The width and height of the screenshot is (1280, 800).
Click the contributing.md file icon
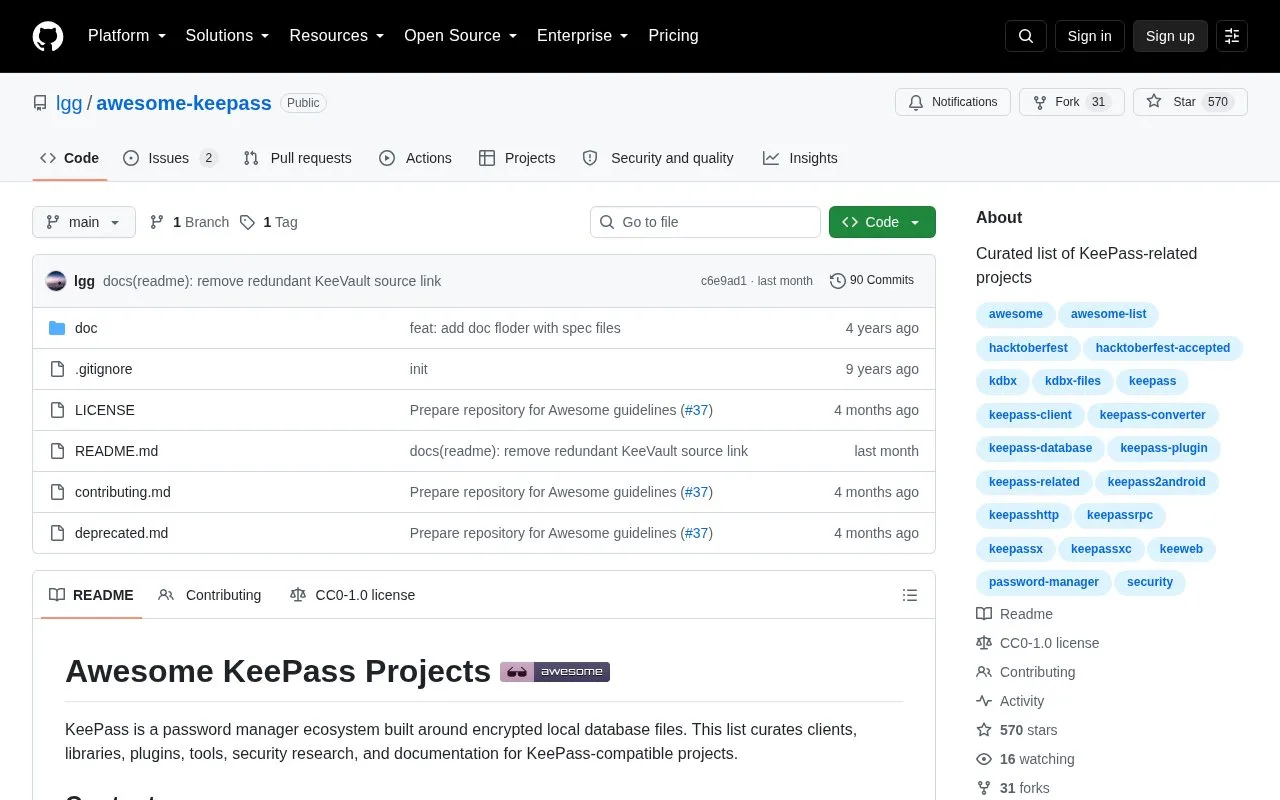click(x=57, y=492)
